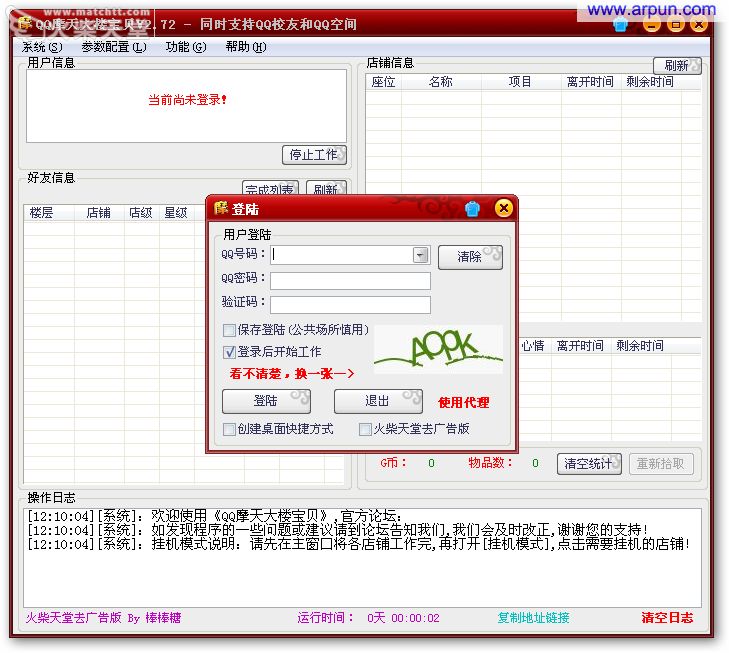This screenshot has width=729, height=653.
Task: Open the 功能(G) menu
Action: click(x=186, y=47)
